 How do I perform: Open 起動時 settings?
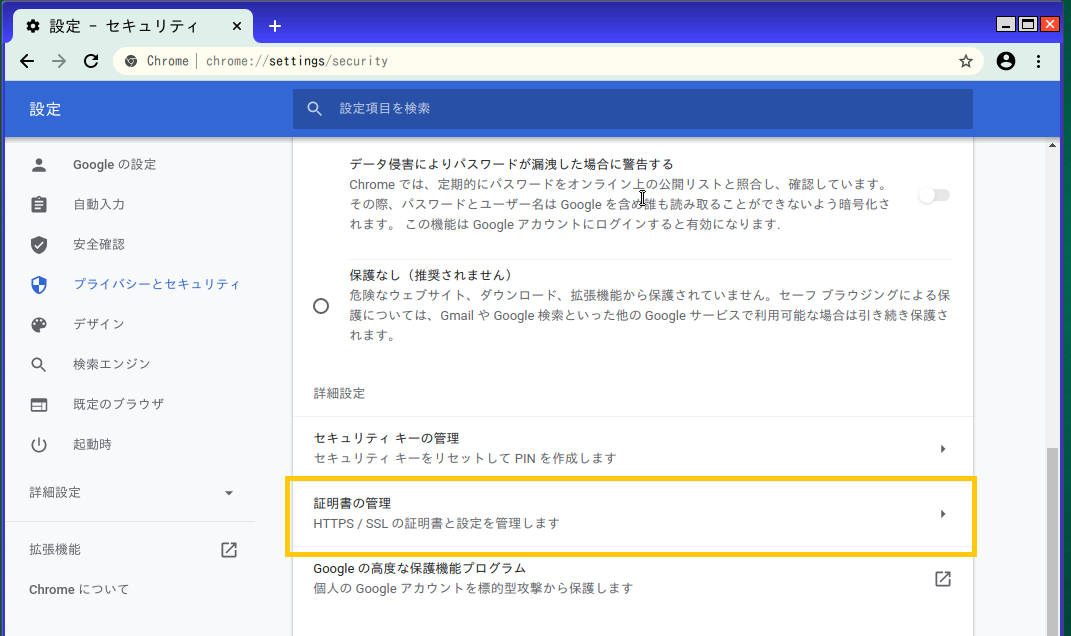tap(92, 445)
